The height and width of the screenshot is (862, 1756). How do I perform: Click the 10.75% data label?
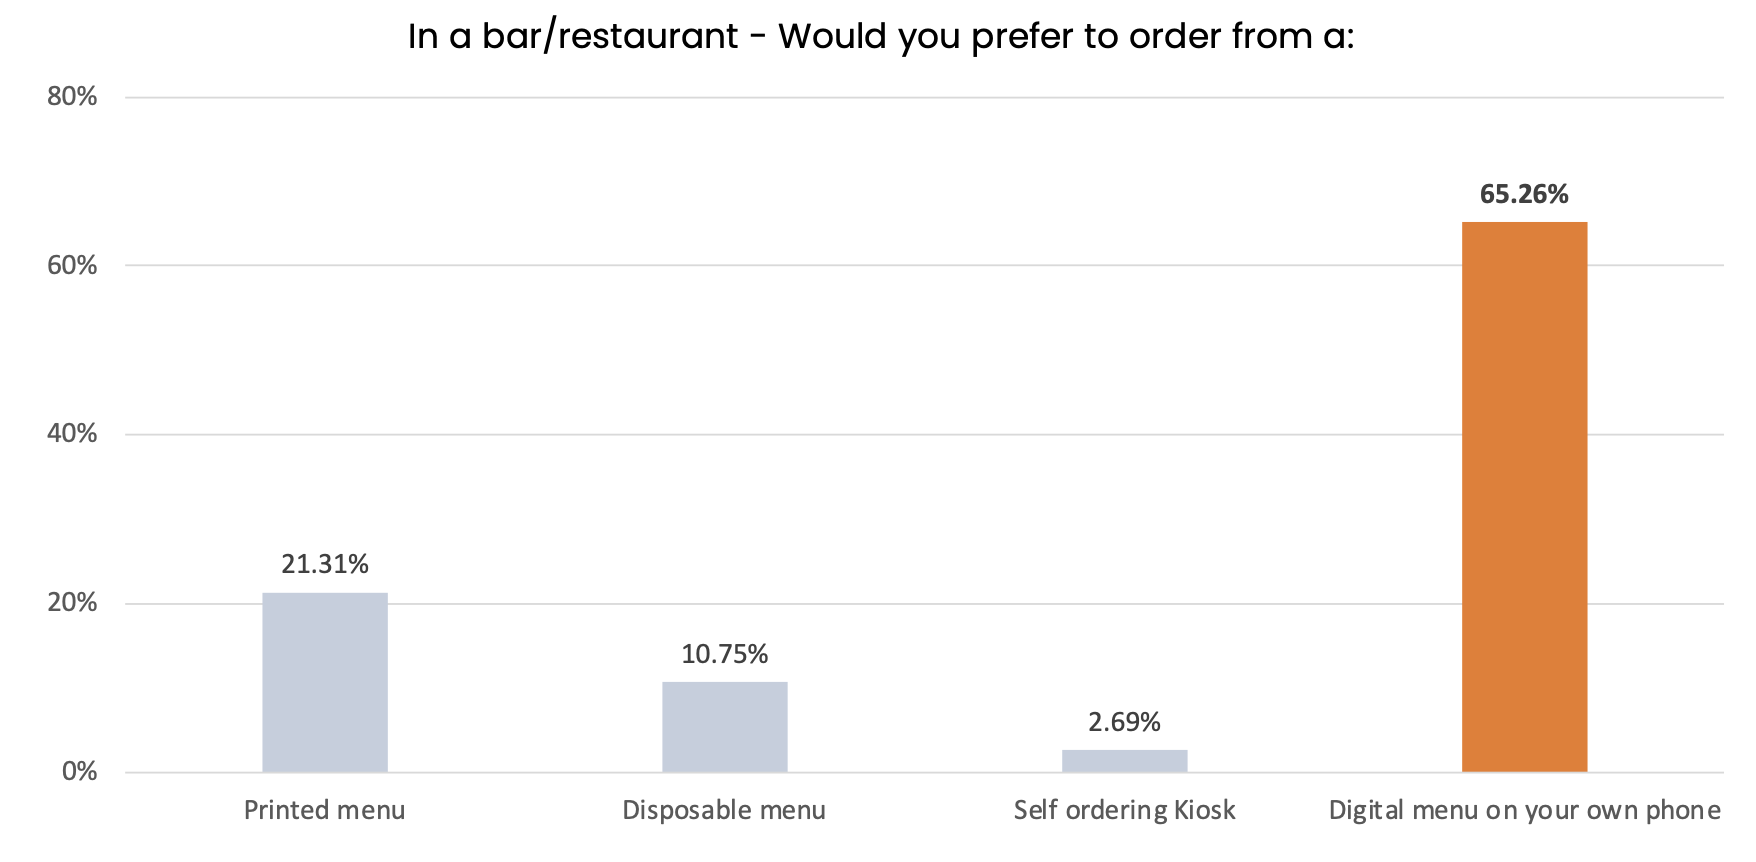pos(725,654)
